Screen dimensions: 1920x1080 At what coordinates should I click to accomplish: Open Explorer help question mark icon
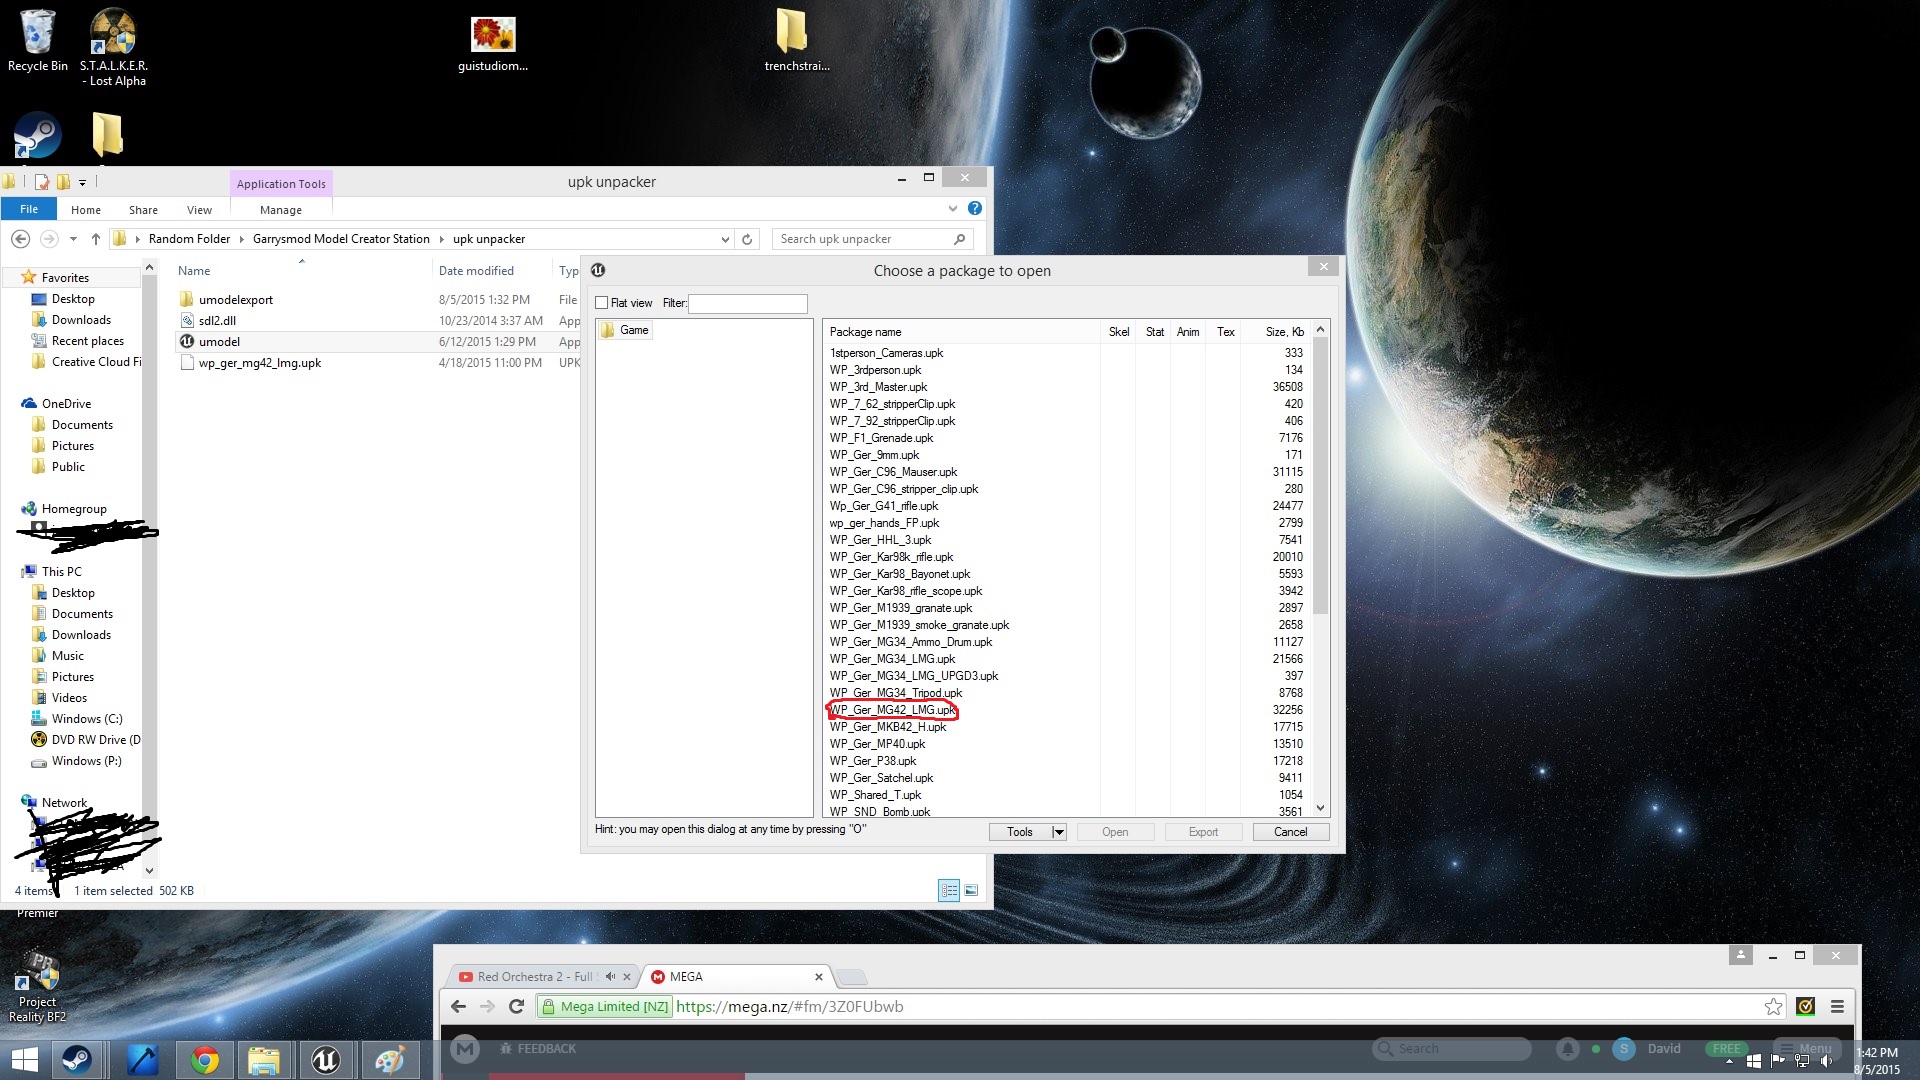coord(975,209)
